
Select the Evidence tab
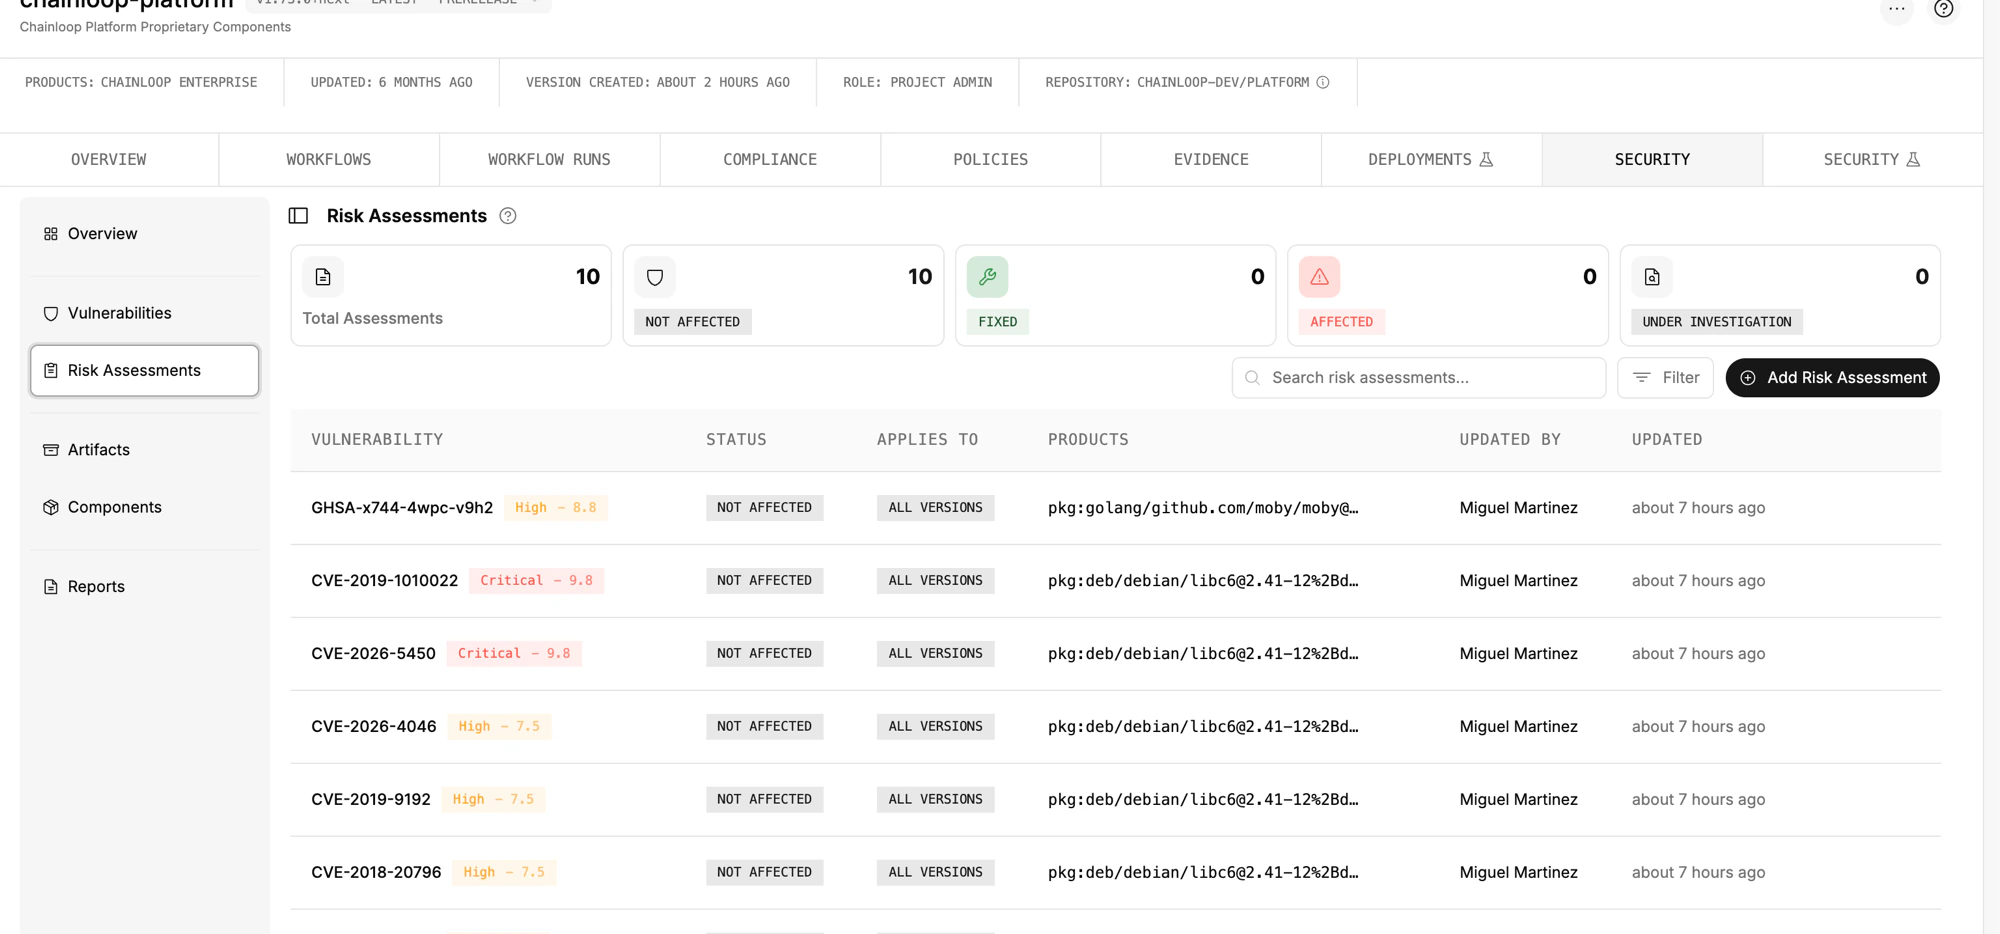(1211, 160)
